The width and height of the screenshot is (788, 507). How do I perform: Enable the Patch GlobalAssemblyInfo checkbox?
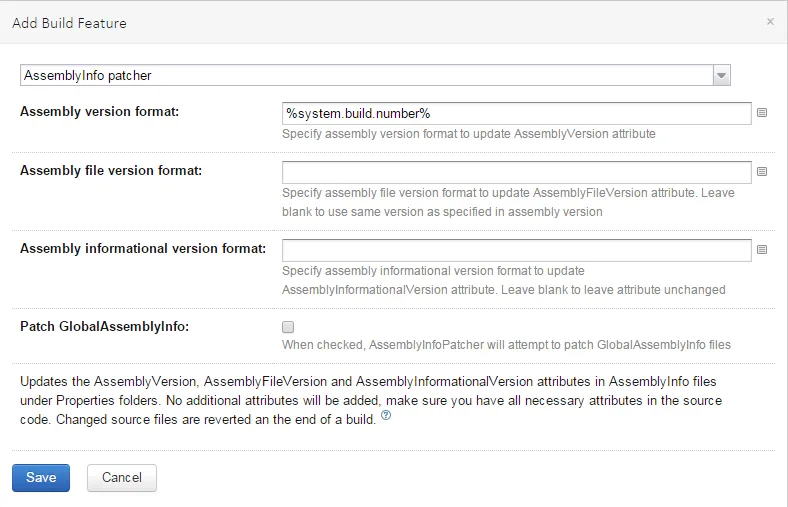(x=288, y=327)
